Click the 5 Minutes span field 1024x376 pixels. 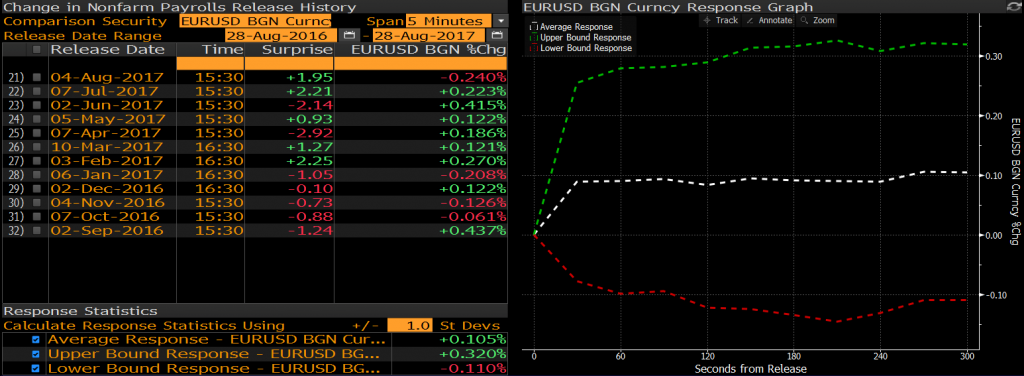tap(448, 21)
